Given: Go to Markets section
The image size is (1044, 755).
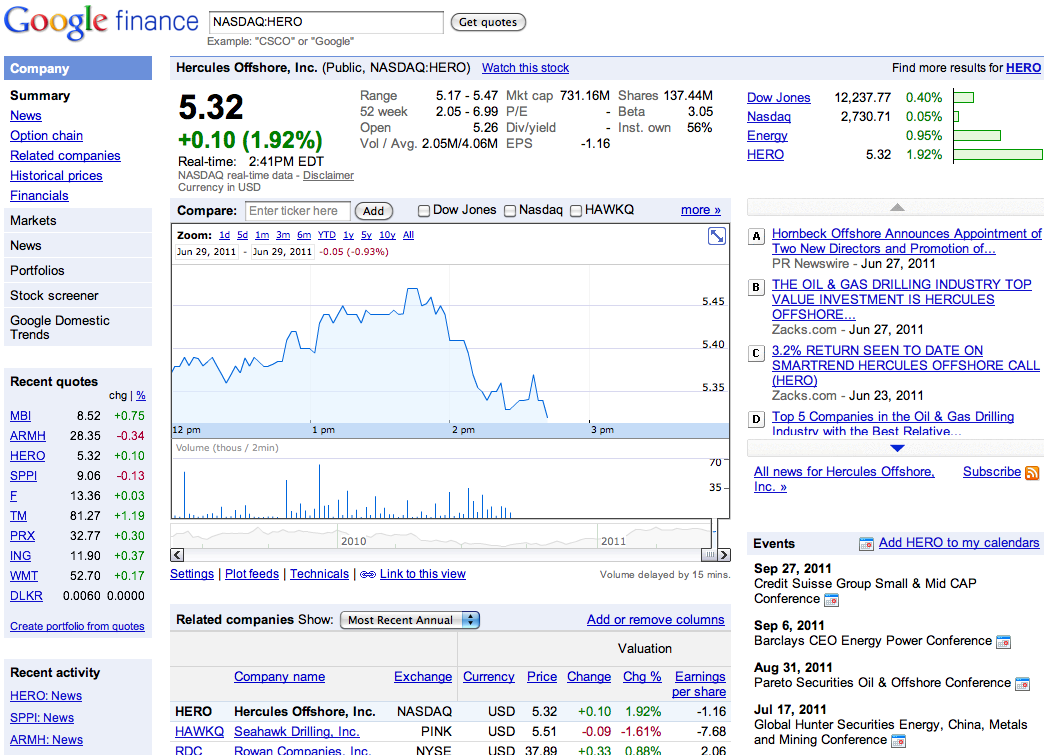Looking at the screenshot, I should coord(78,220).
